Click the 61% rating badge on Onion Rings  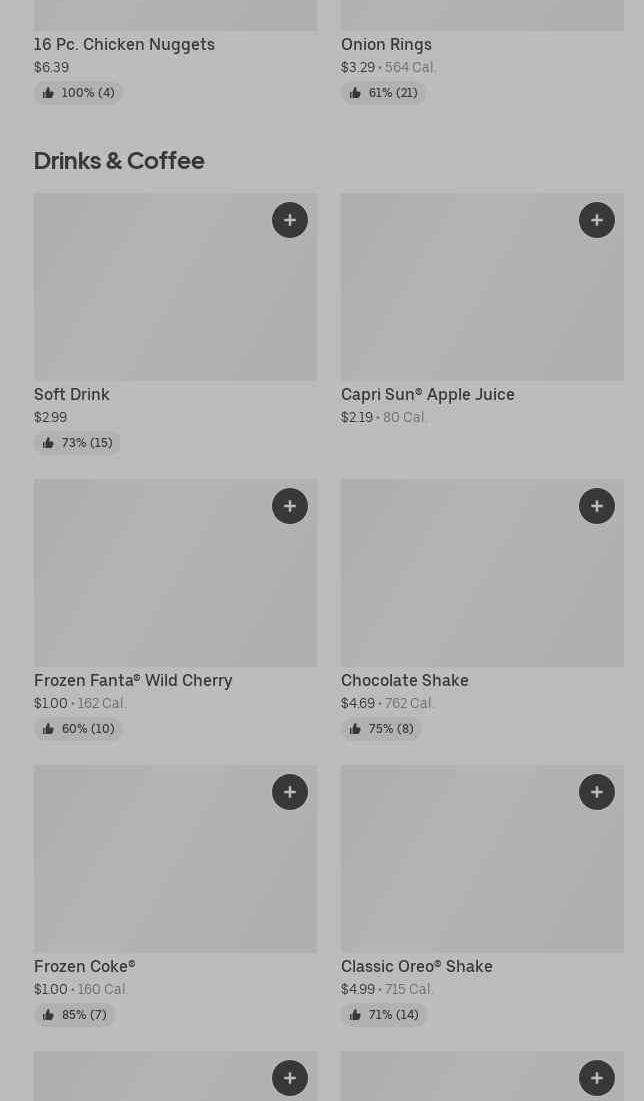(x=384, y=93)
